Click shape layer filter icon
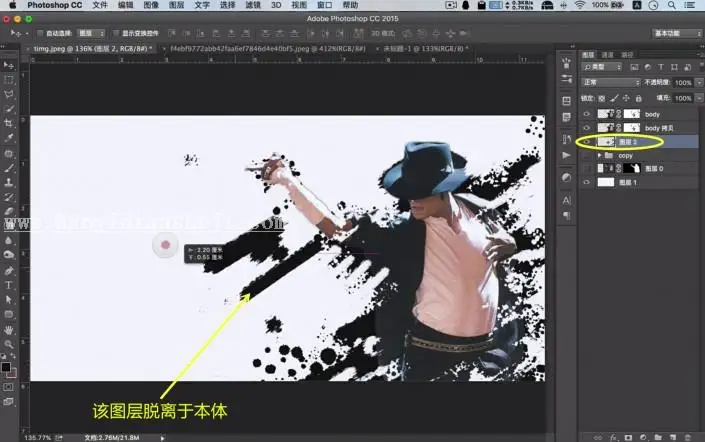The width and height of the screenshot is (705, 442). [674, 67]
